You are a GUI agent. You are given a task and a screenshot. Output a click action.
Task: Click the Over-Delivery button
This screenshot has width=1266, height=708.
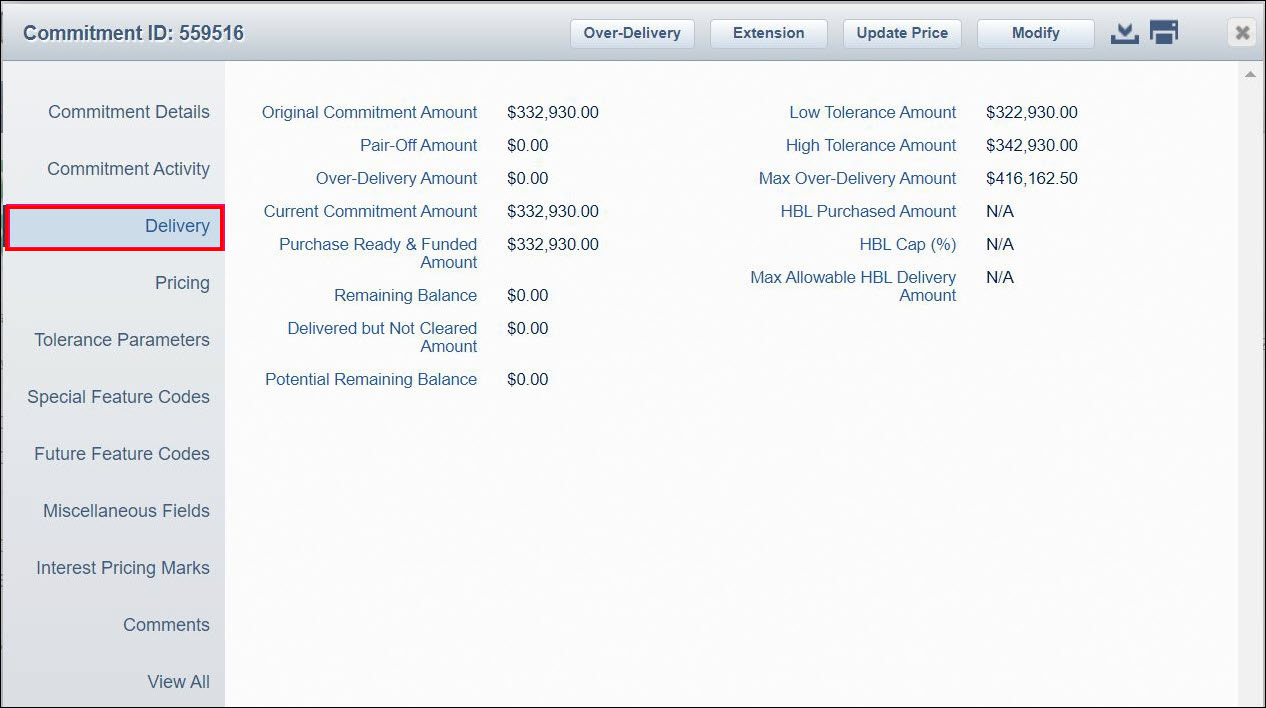(632, 33)
